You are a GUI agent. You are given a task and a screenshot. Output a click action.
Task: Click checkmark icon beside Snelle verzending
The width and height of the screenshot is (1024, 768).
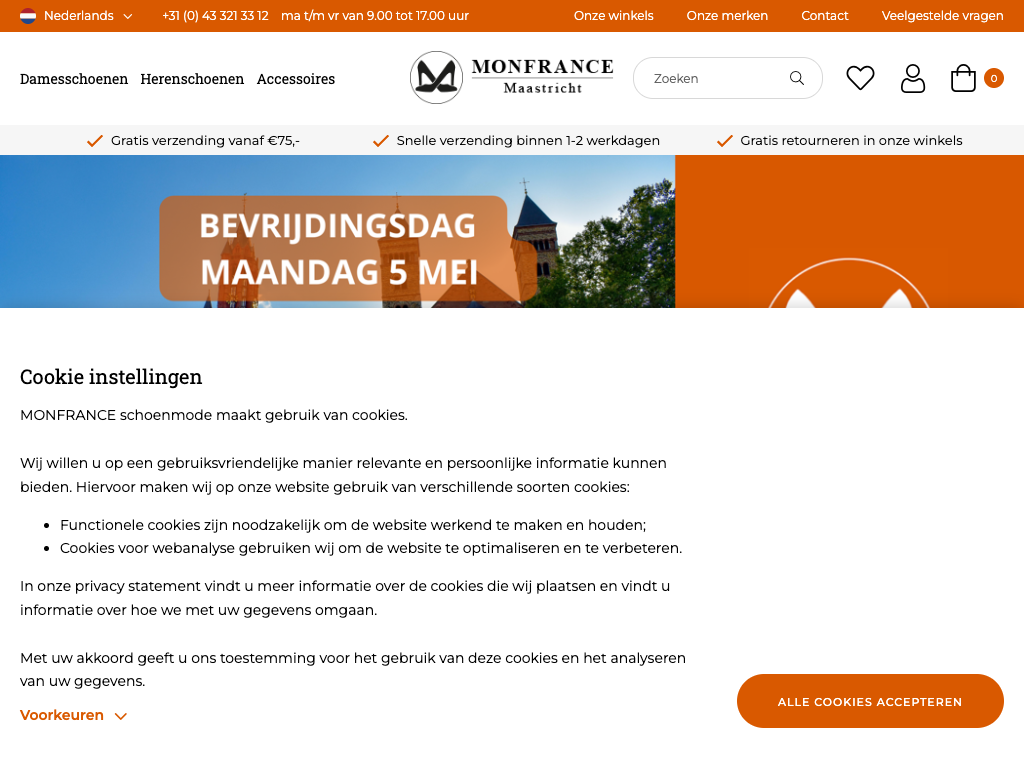coord(381,140)
